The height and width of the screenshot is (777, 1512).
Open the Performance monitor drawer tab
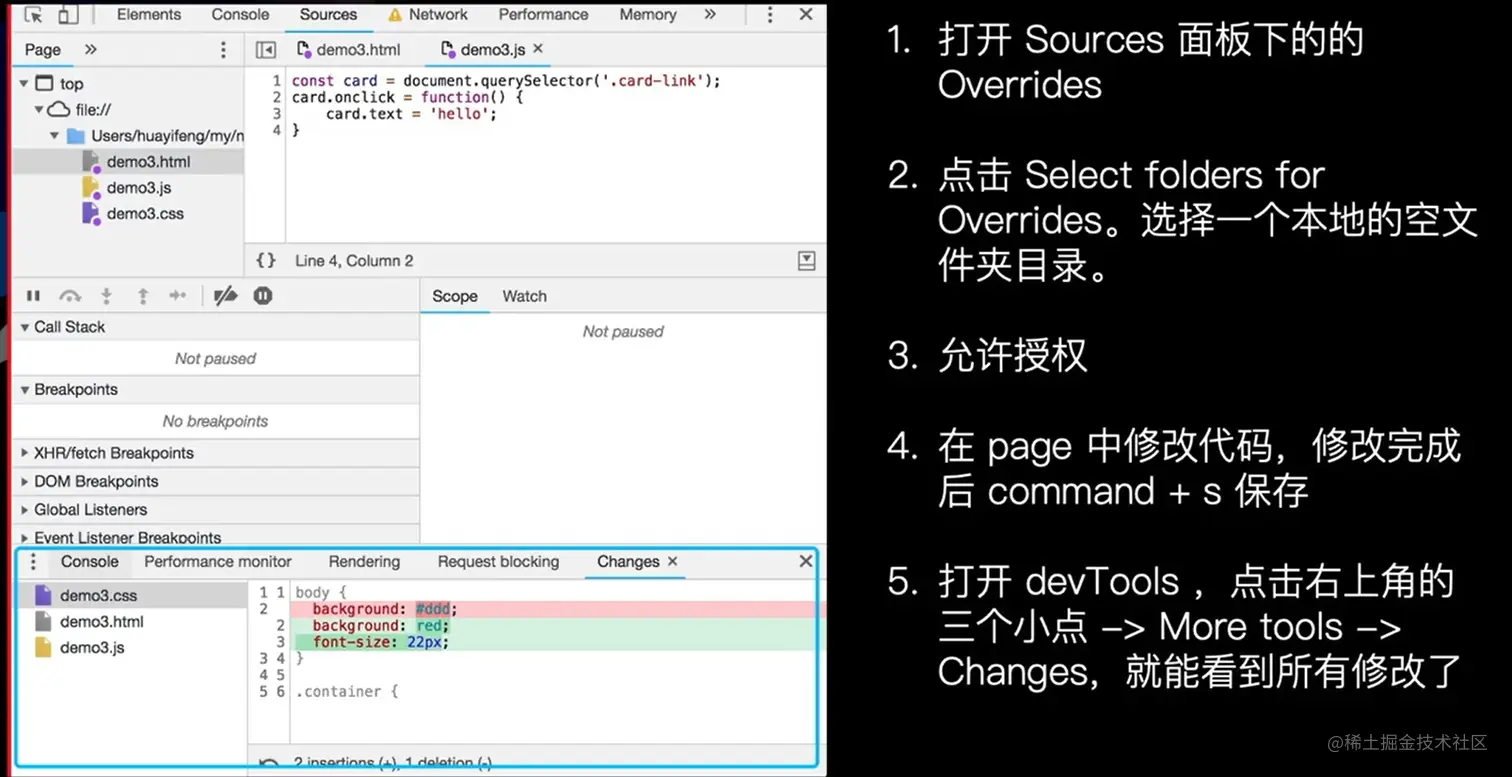coord(218,562)
